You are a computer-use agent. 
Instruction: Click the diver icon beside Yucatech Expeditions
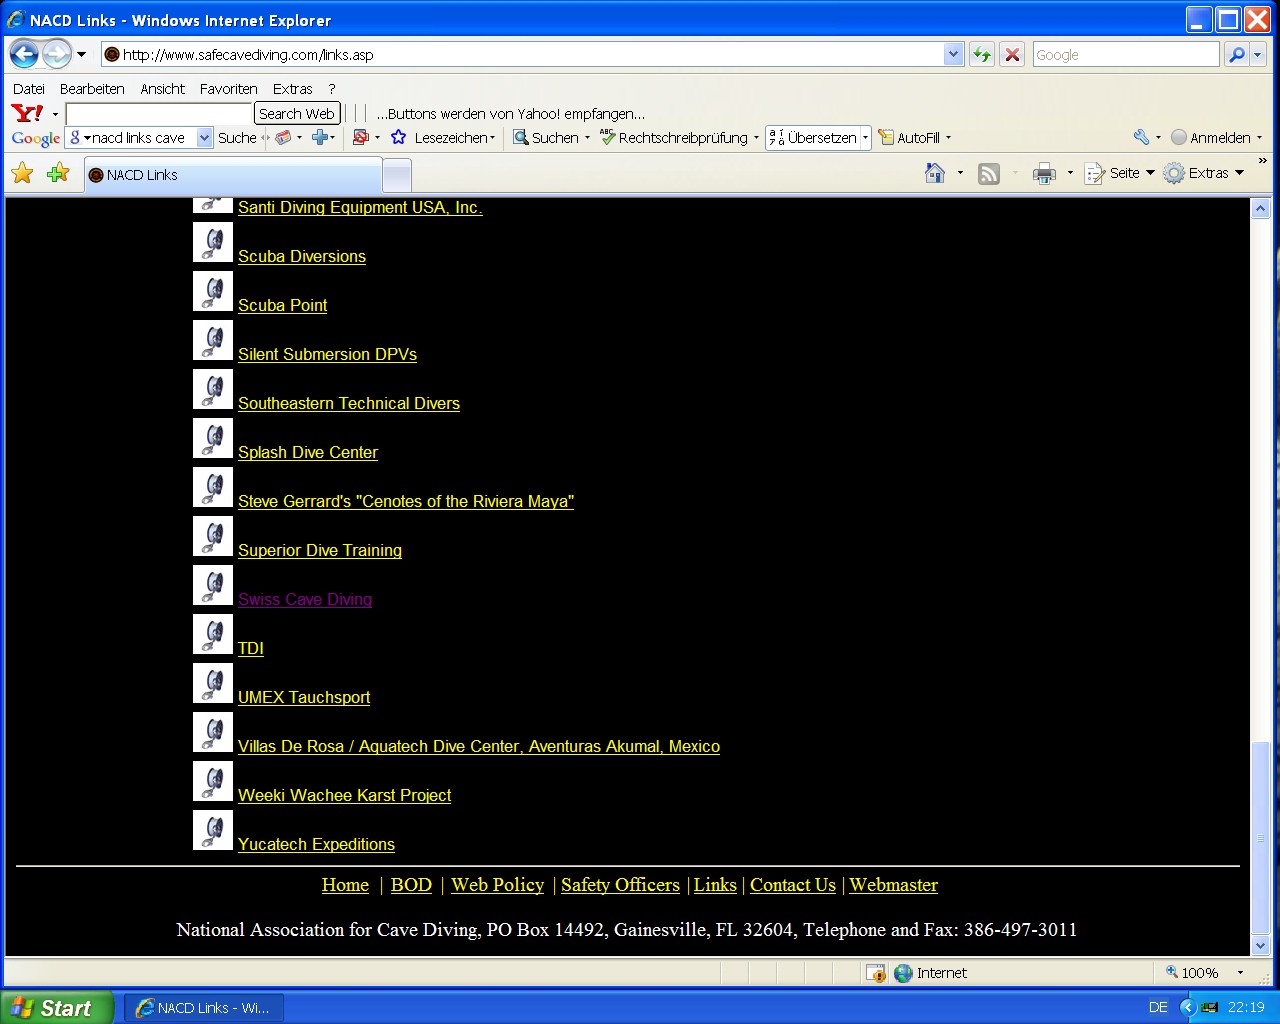pyautogui.click(x=213, y=830)
